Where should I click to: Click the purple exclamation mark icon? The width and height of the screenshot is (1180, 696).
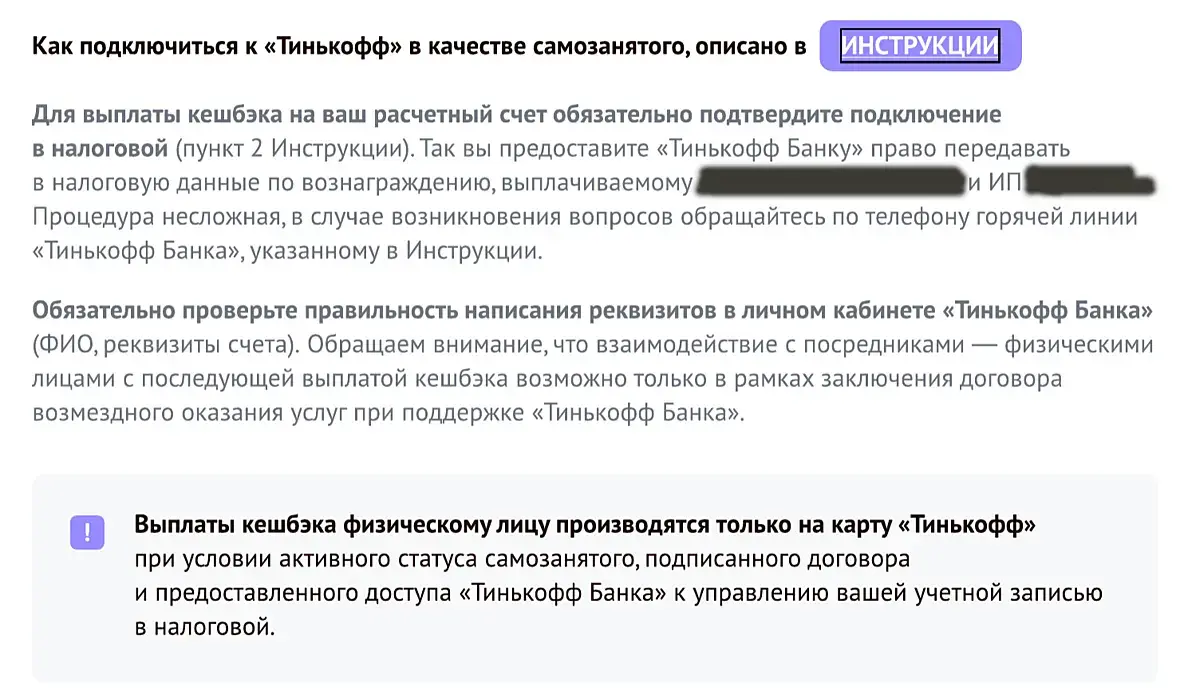(x=87, y=531)
